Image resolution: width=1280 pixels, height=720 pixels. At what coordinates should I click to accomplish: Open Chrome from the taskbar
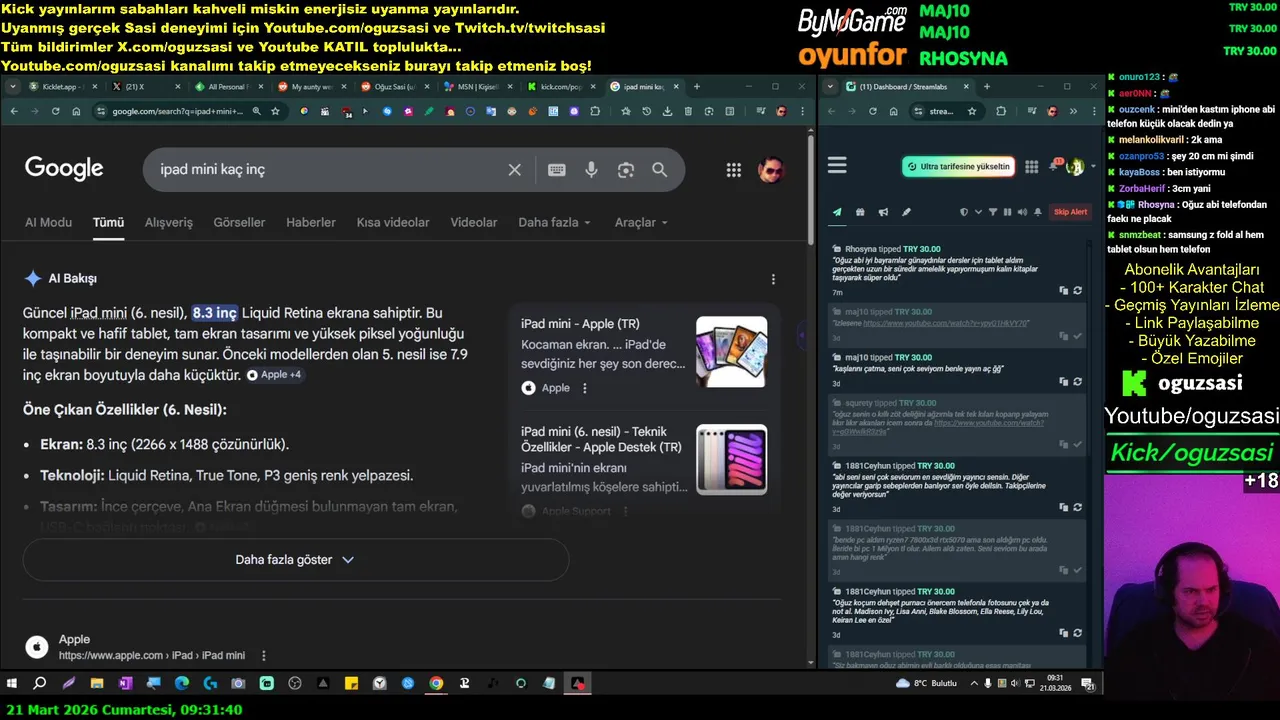436,684
